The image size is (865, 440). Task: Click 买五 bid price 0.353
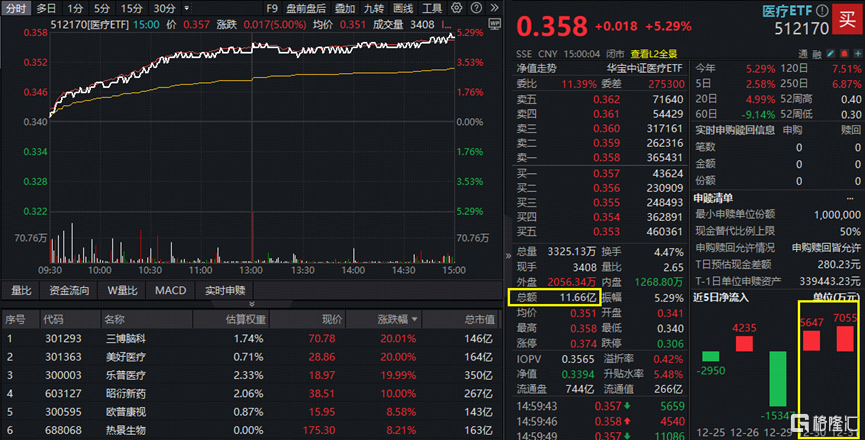pyautogui.click(x=606, y=232)
